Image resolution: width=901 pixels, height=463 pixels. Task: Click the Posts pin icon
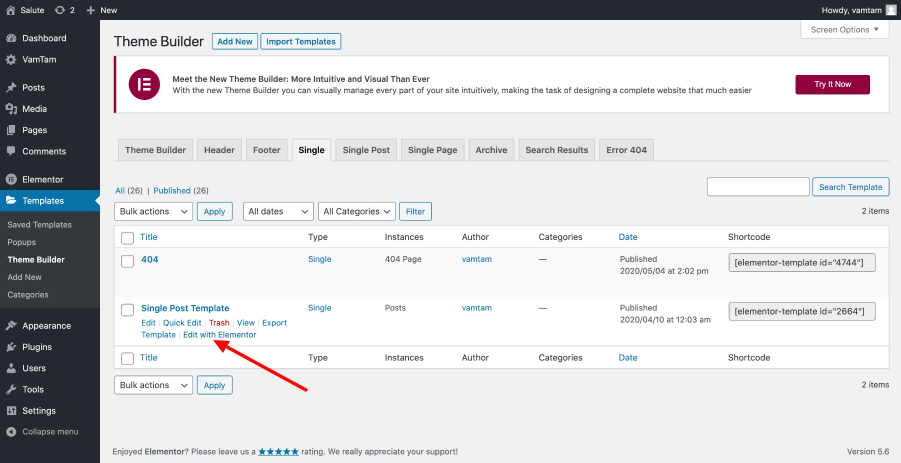tap(11, 88)
